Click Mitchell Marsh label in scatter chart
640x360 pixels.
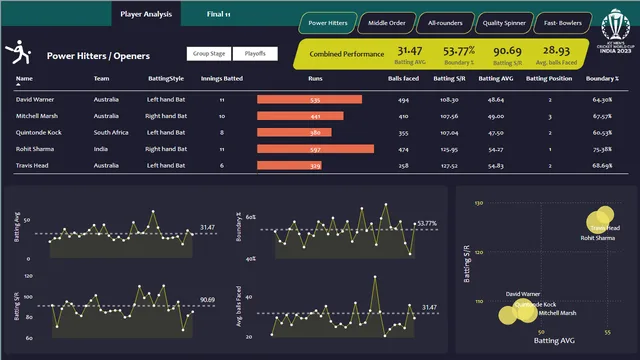(557, 313)
